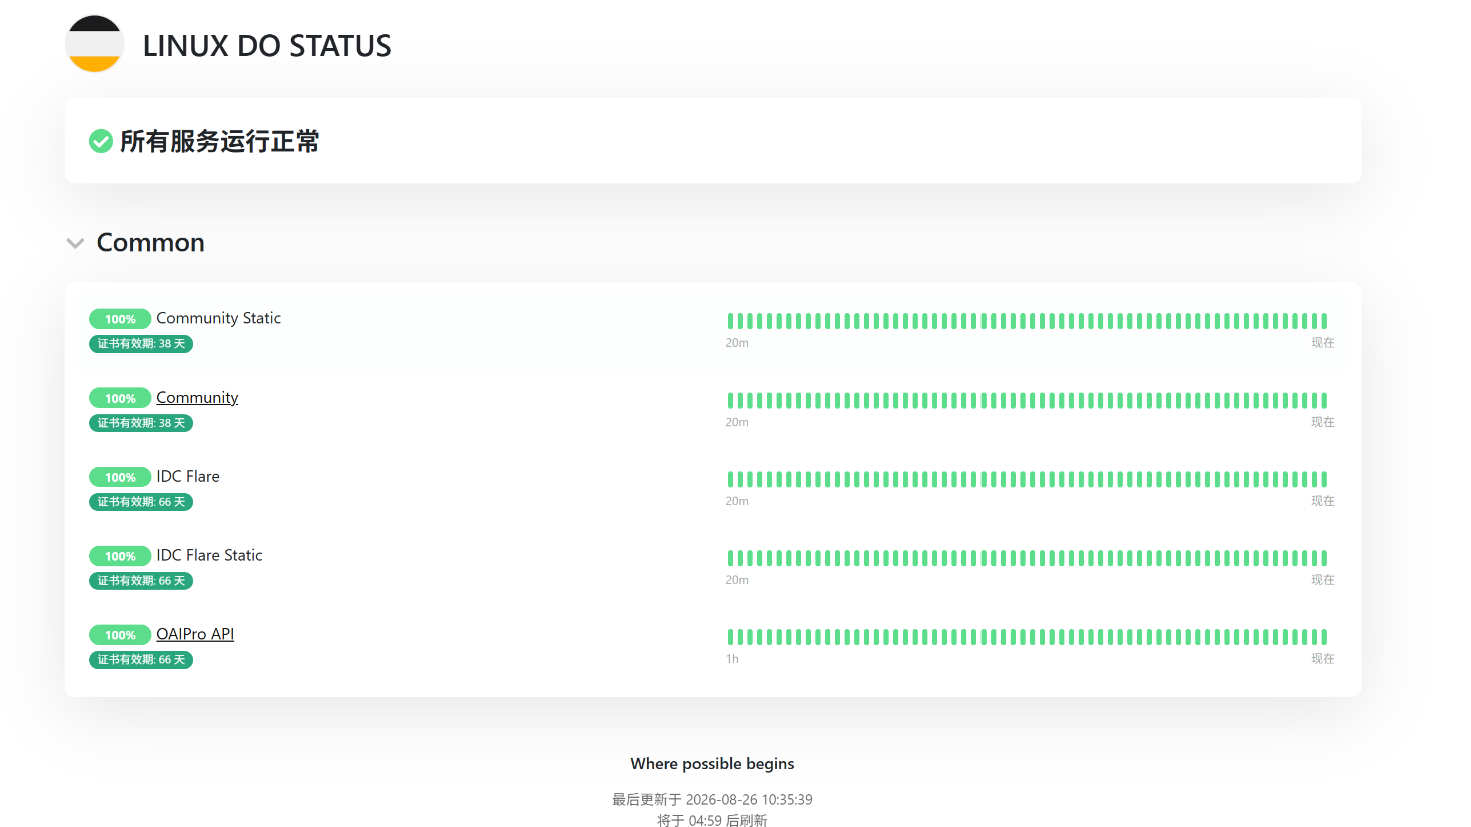This screenshot has width=1471, height=827.
Task: Click the LINUX DO logo icon
Action: (x=94, y=44)
